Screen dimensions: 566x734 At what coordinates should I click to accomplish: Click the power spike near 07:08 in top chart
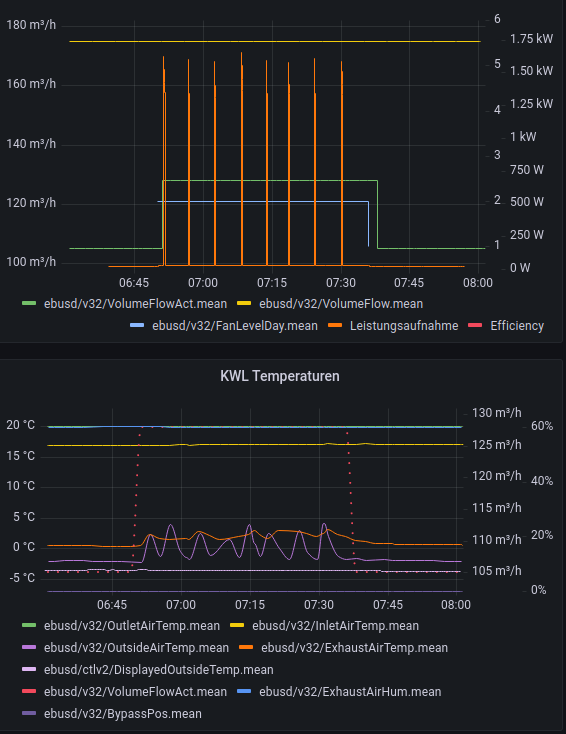242,159
